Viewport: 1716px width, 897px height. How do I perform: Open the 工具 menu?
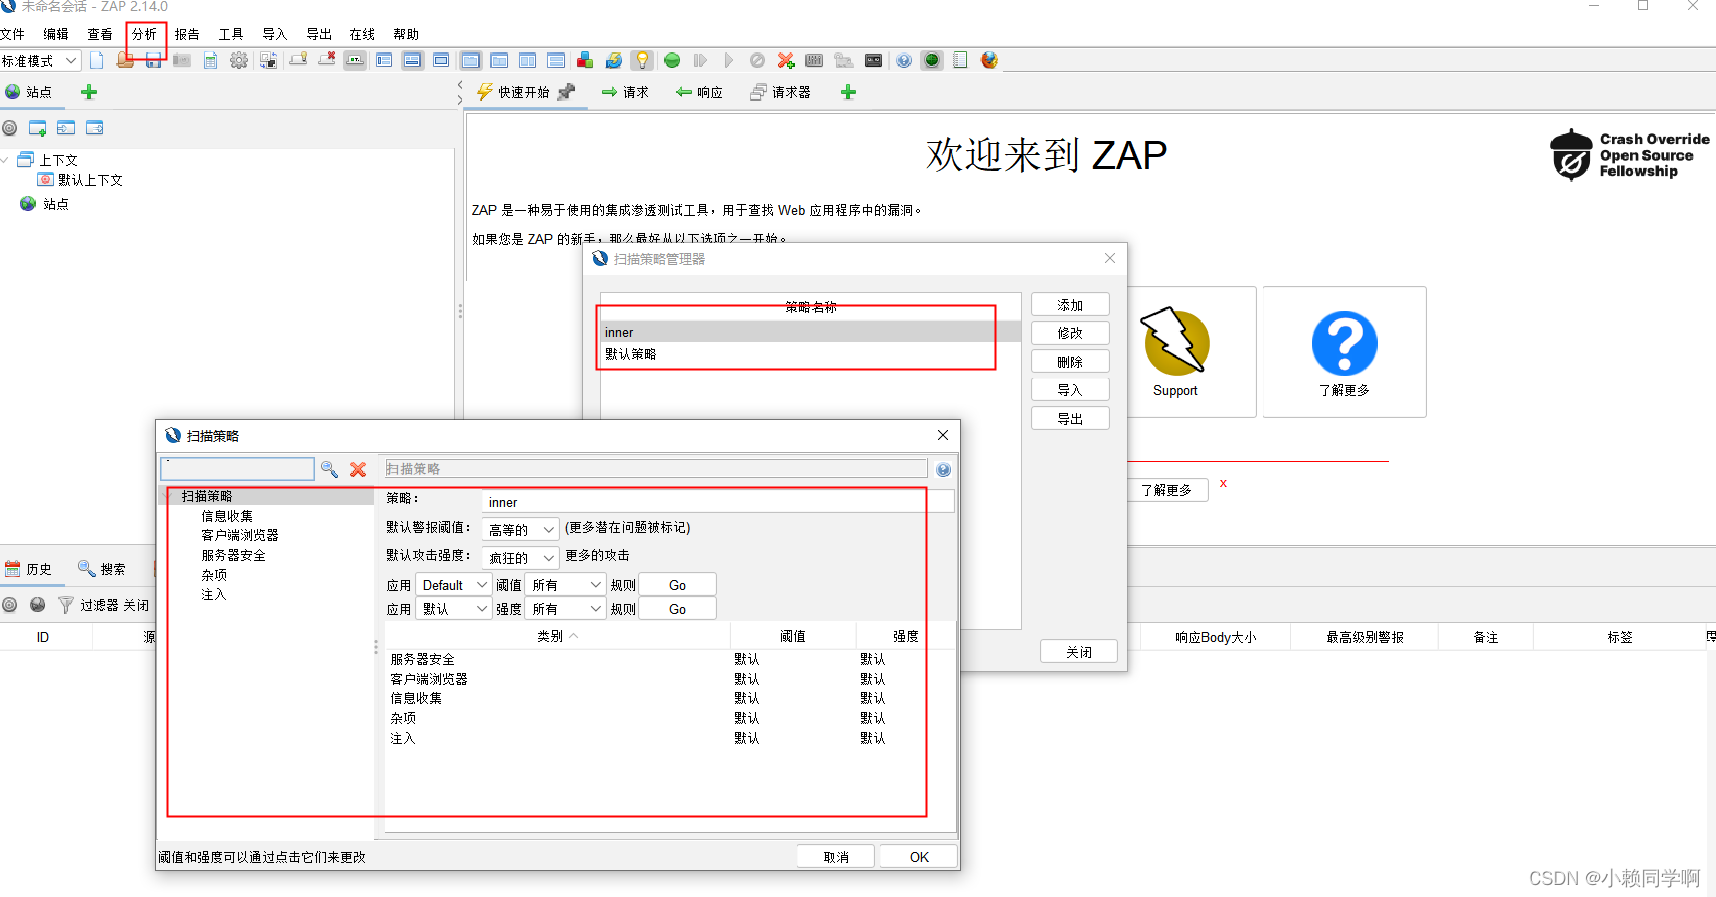click(x=231, y=34)
